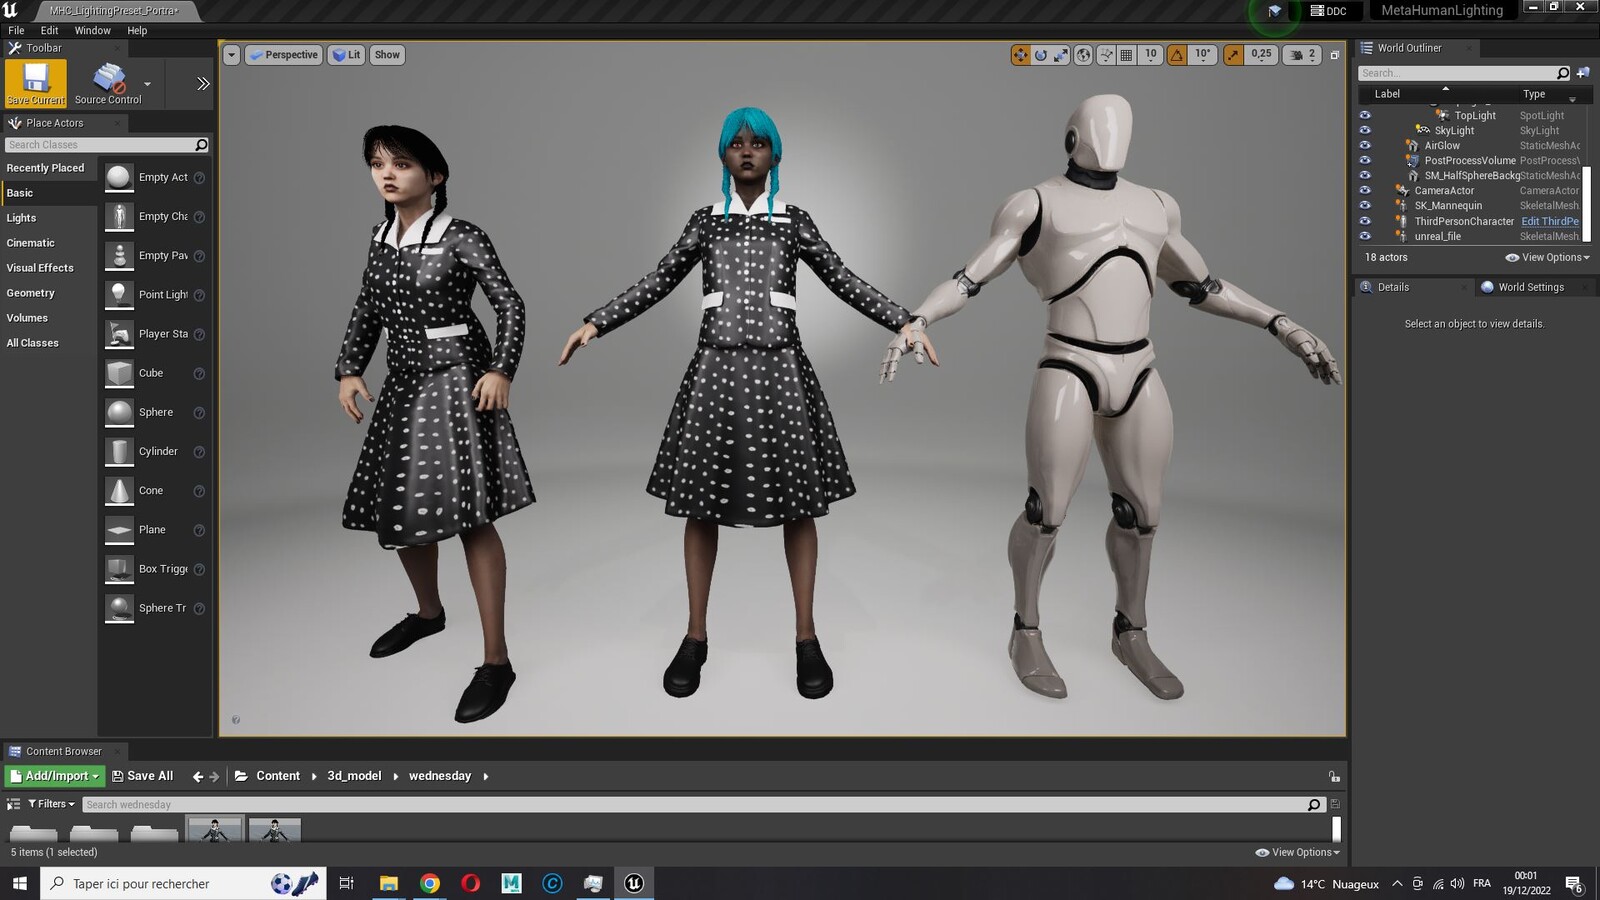The height and width of the screenshot is (900, 1600).
Task: Open File Explorer from the taskbar
Action: 389,883
